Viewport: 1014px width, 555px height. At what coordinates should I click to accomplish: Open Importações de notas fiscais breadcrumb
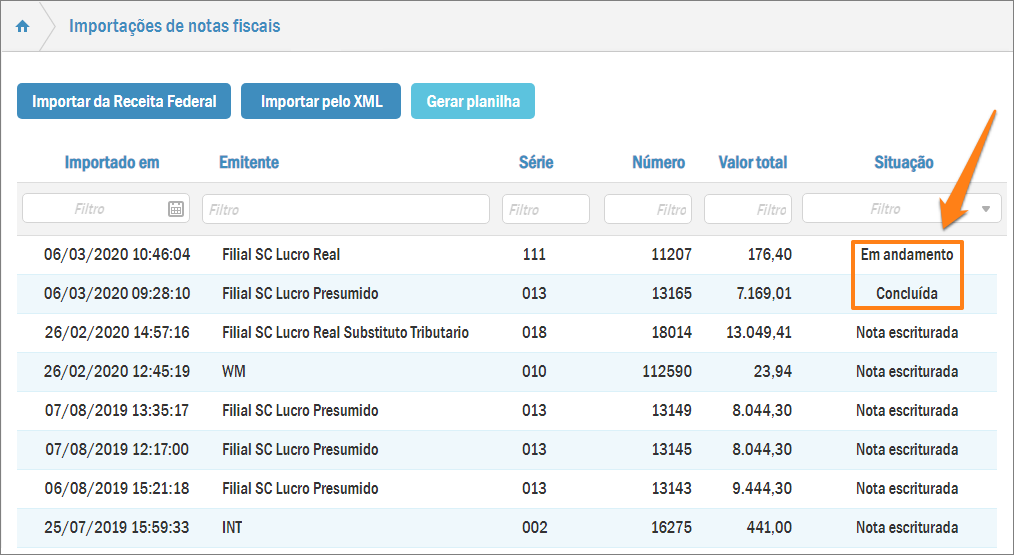point(174,26)
